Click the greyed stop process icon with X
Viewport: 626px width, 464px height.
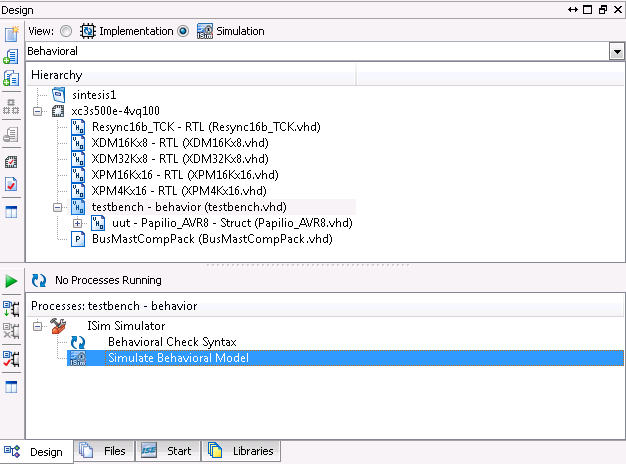(x=11, y=331)
